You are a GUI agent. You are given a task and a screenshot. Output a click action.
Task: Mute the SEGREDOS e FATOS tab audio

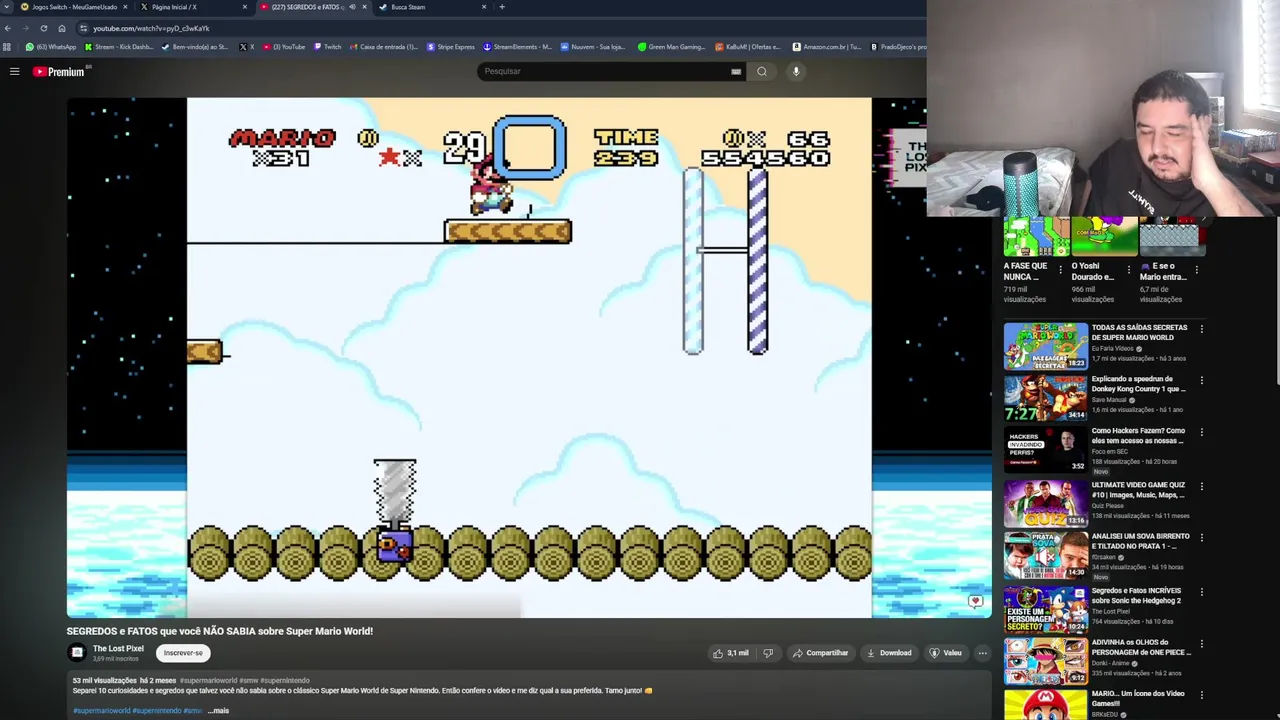pos(352,7)
